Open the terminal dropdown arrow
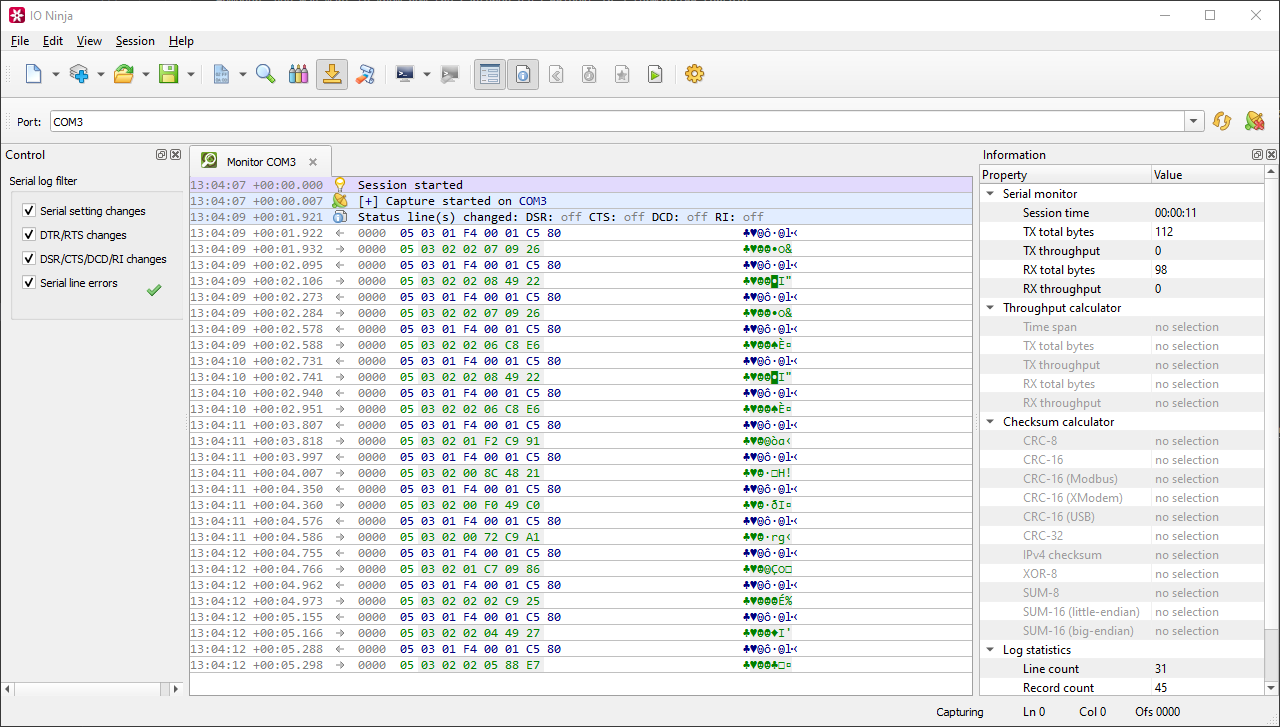This screenshot has width=1280, height=727. pos(426,74)
